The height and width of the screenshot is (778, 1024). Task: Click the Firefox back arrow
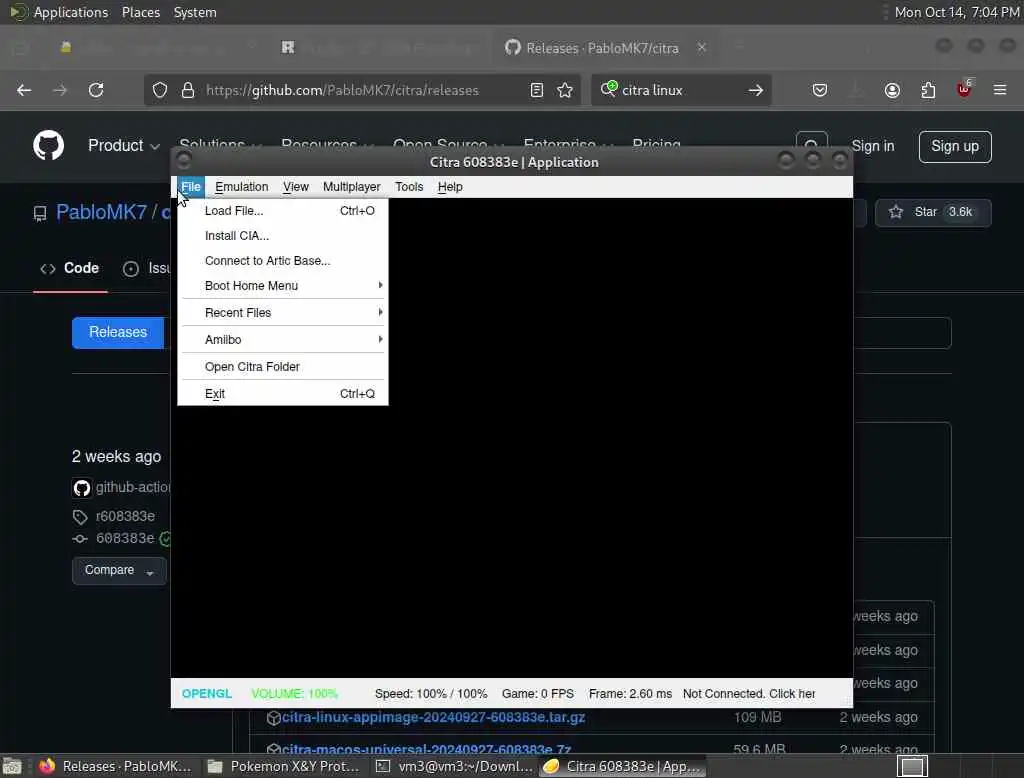click(24, 90)
